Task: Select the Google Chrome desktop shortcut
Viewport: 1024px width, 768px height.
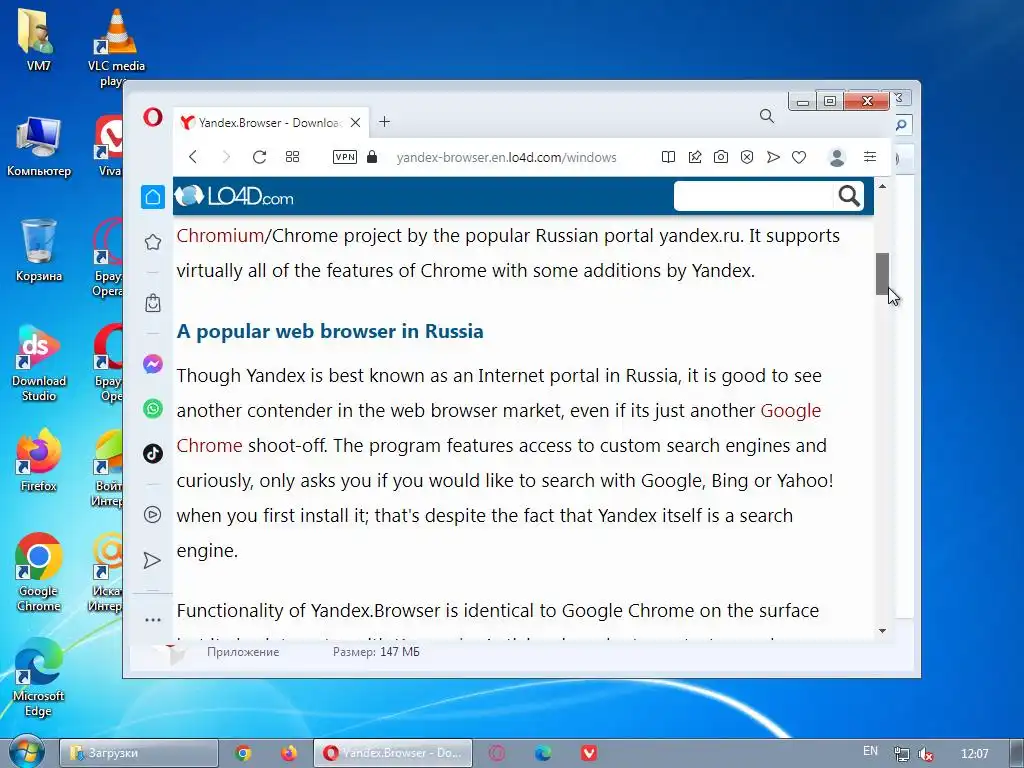Action: click(39, 573)
